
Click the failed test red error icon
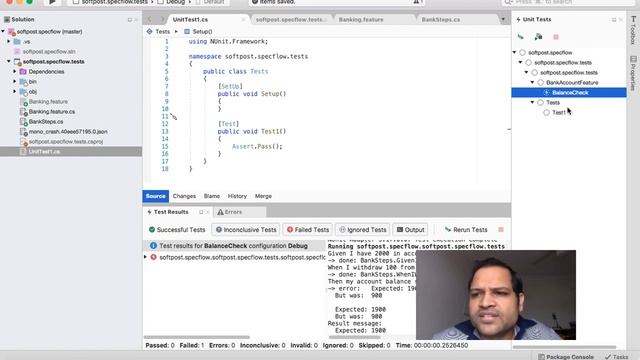point(153,257)
